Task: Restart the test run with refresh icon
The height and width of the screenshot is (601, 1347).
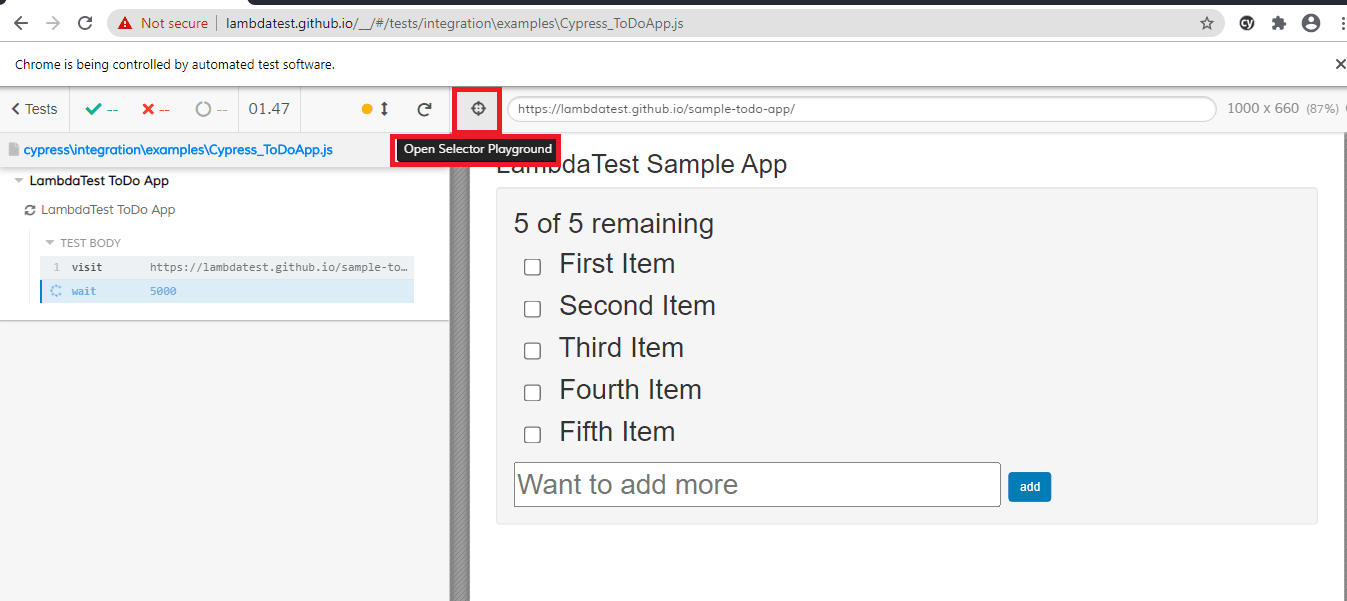Action: pos(424,109)
